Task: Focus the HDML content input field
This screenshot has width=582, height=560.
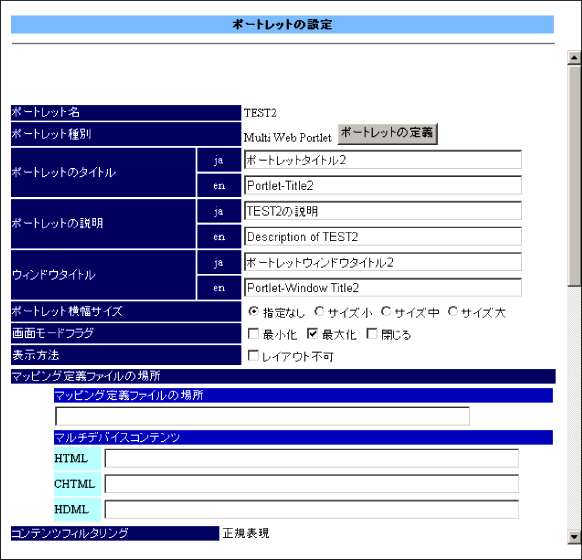Action: [311, 509]
